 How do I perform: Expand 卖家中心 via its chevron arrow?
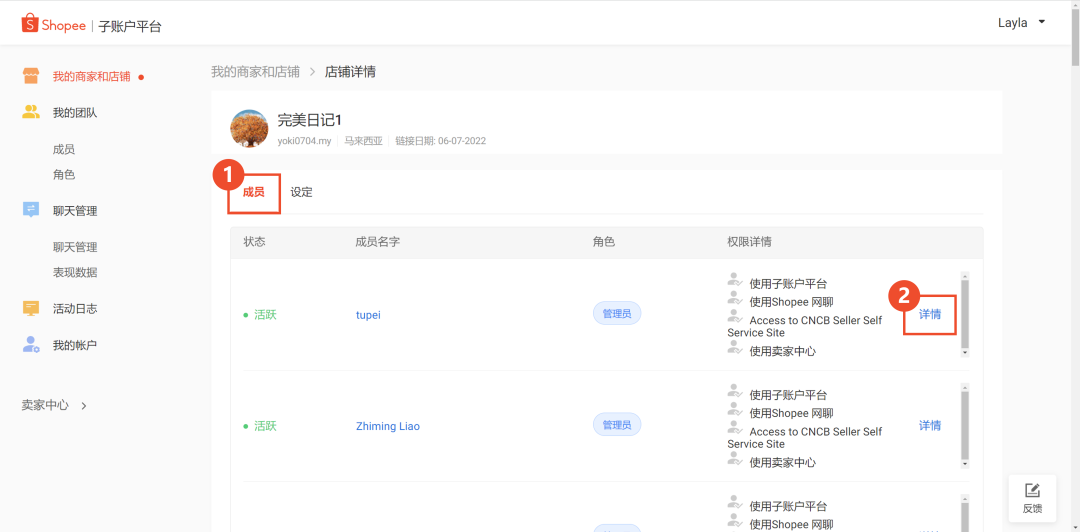84,406
